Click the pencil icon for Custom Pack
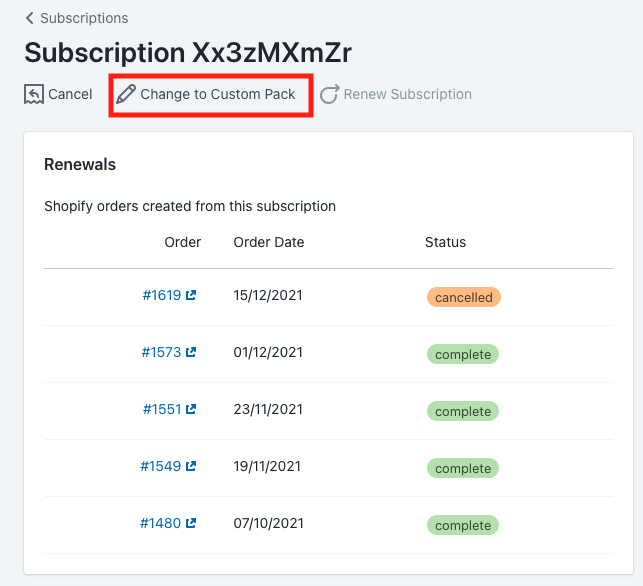The width and height of the screenshot is (643, 586). [x=125, y=94]
